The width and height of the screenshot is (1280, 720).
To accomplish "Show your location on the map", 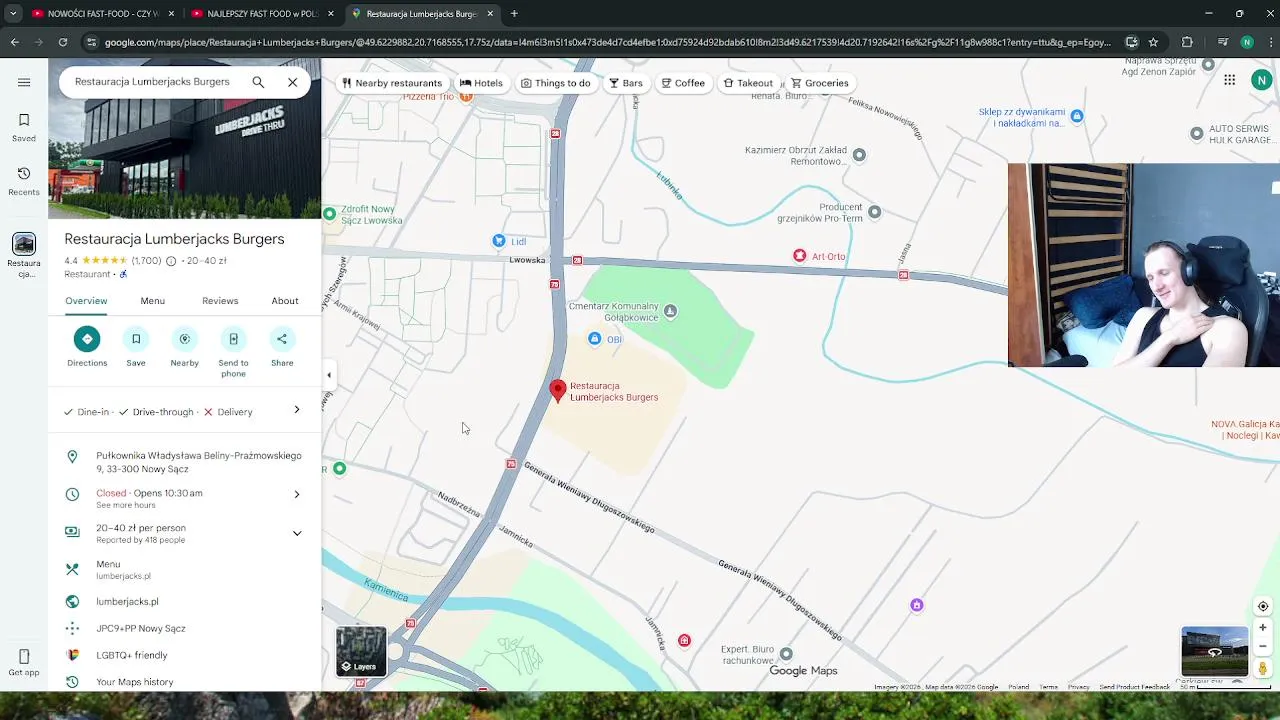I will coord(1263,606).
